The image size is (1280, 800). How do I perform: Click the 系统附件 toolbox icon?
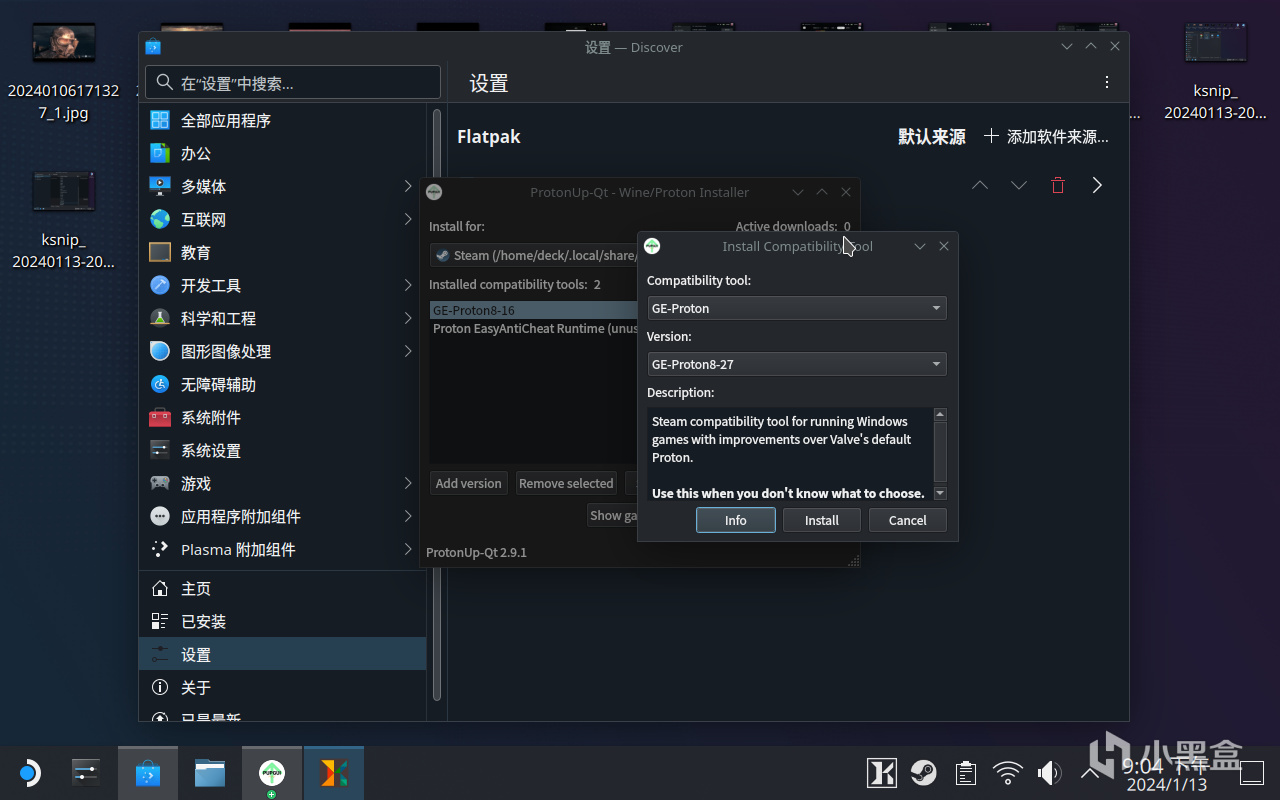click(x=160, y=417)
